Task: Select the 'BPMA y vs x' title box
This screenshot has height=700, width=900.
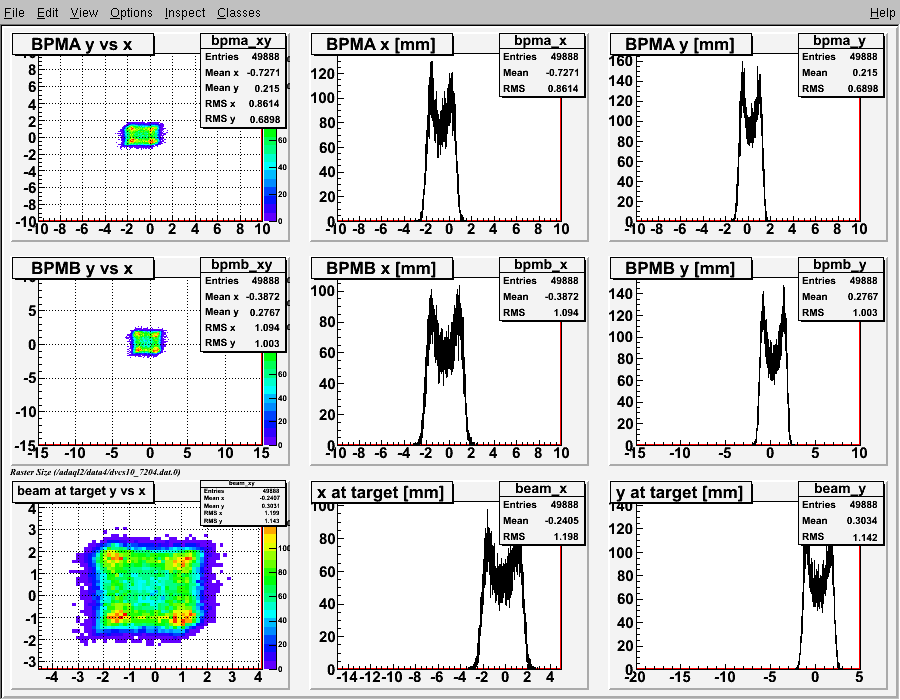Action: pos(83,44)
